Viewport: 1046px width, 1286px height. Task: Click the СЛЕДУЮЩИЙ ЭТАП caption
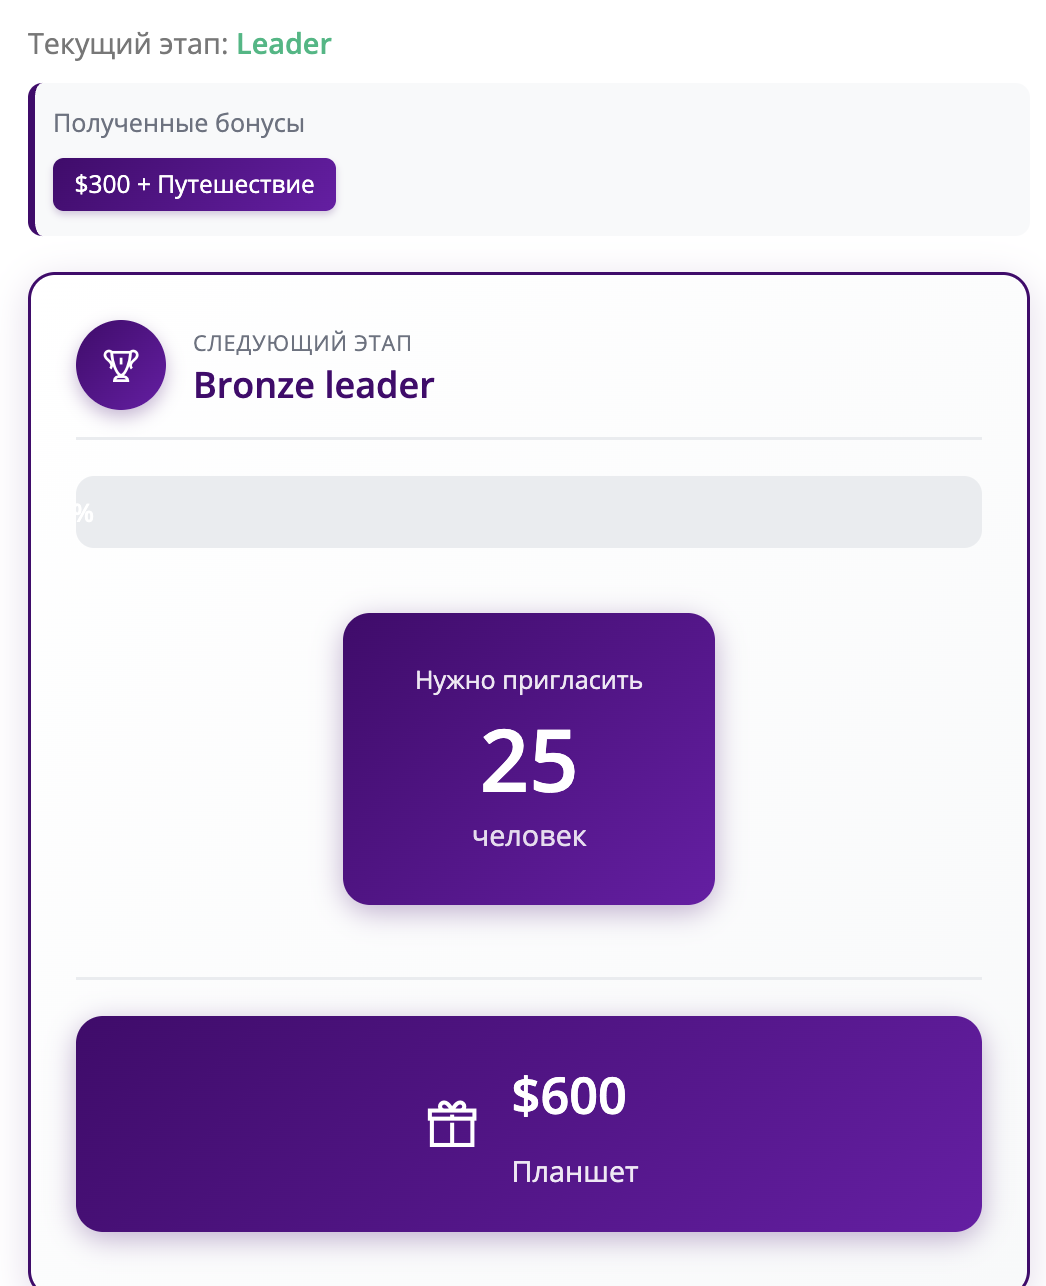pyautogui.click(x=302, y=343)
